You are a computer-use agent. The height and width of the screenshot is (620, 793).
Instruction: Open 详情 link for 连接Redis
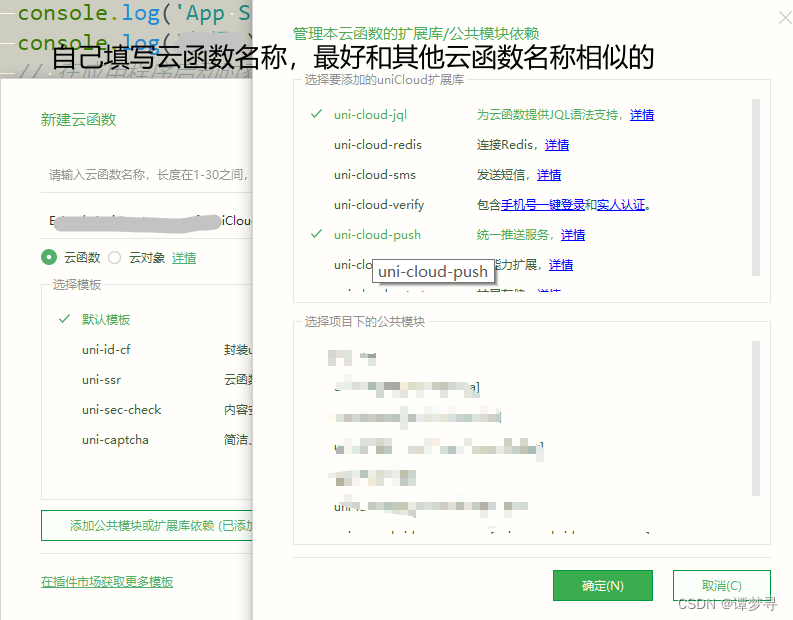pyautogui.click(x=557, y=145)
